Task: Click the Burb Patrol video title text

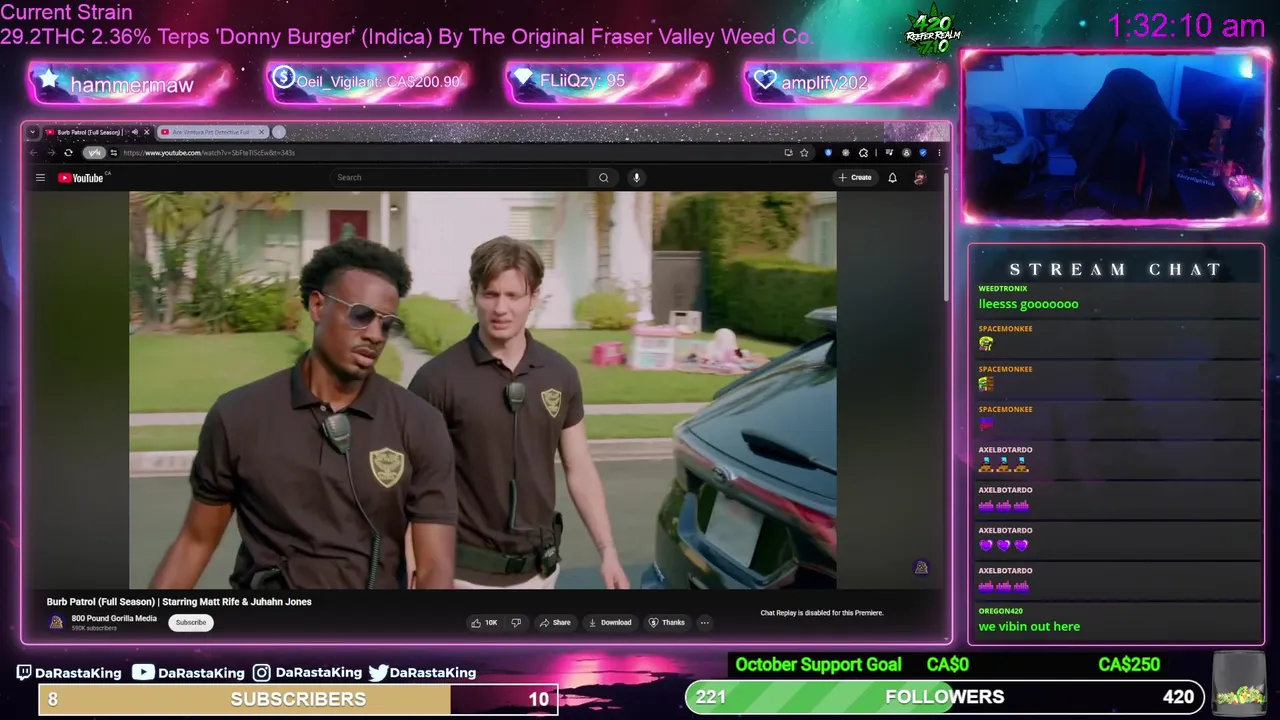Action: [179, 602]
